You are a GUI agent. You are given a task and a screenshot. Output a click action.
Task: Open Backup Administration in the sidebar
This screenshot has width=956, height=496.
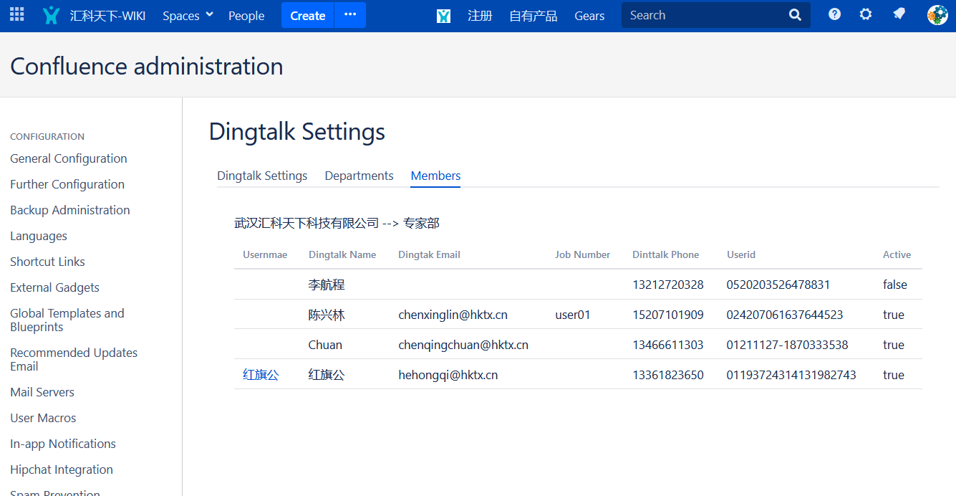(70, 210)
